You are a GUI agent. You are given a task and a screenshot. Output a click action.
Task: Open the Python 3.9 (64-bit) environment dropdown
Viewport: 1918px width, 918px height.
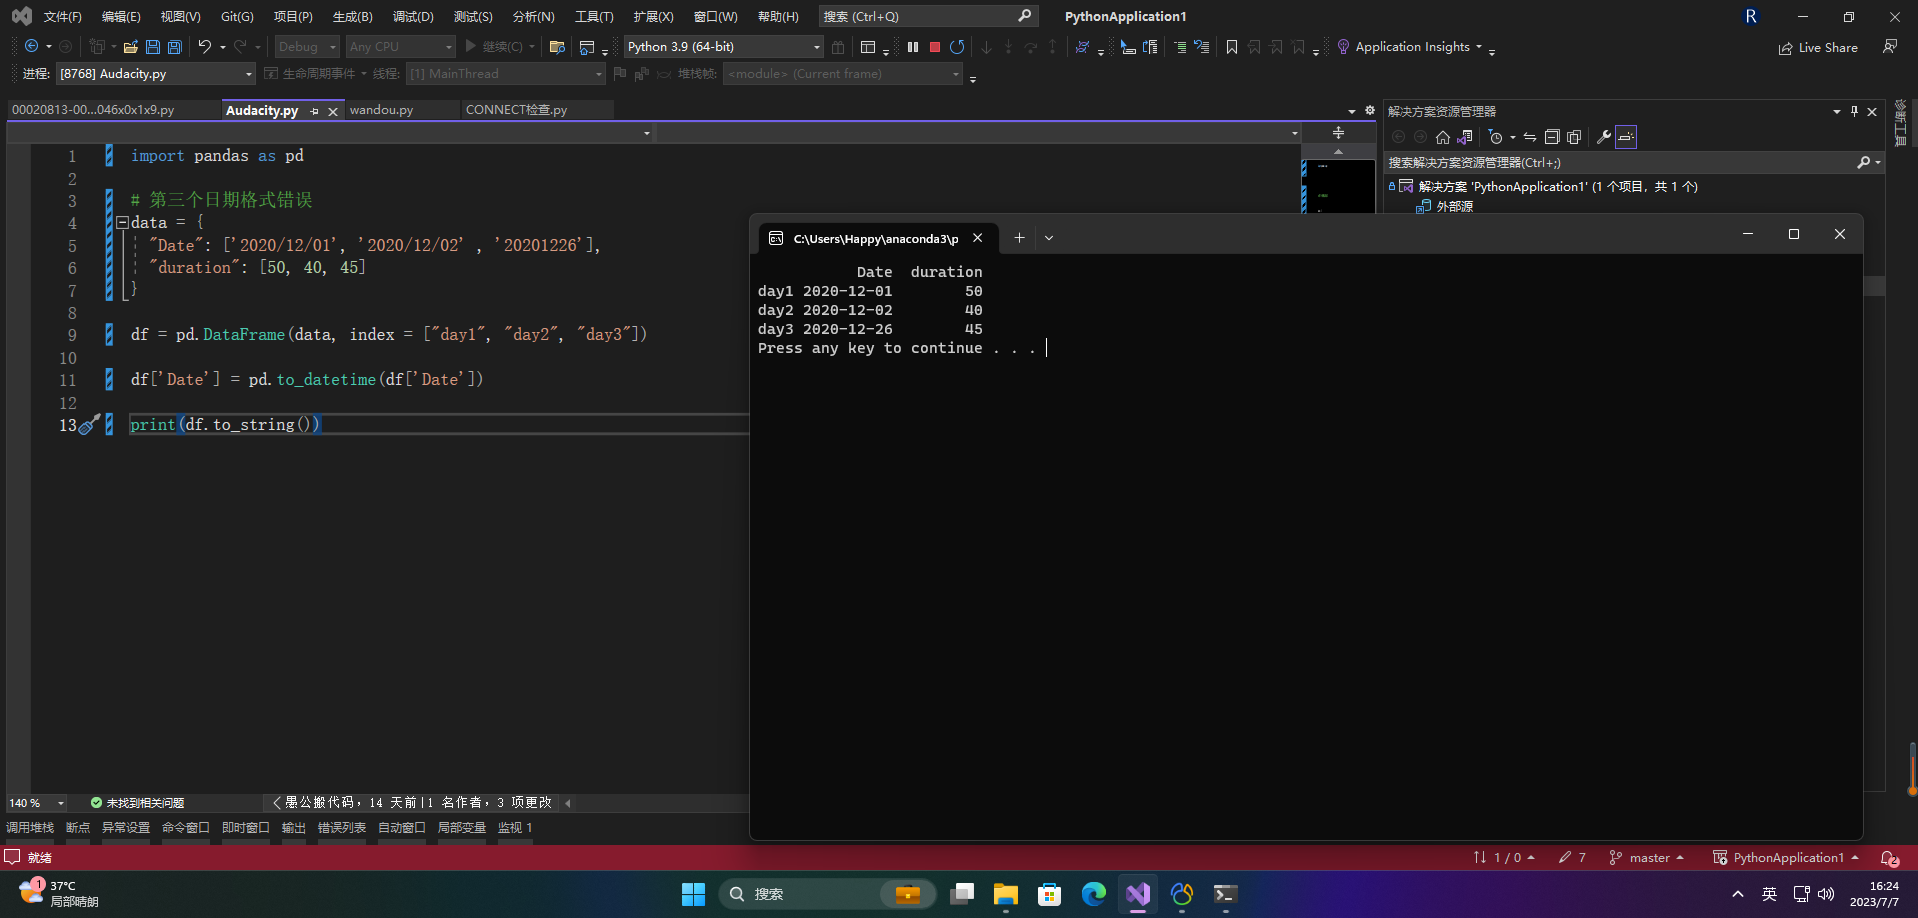723,47
